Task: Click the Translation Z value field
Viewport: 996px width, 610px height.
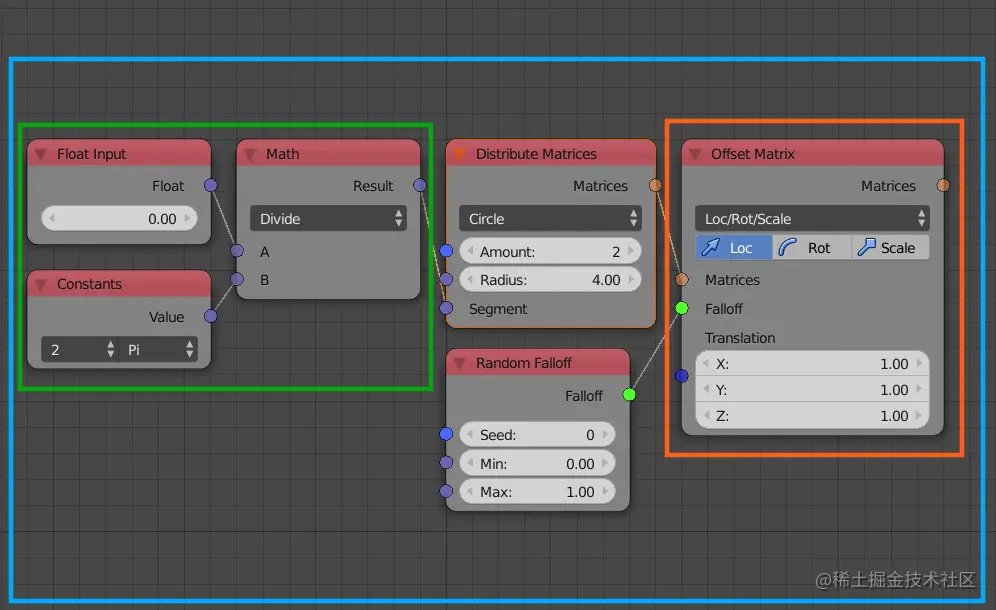Action: click(x=812, y=416)
